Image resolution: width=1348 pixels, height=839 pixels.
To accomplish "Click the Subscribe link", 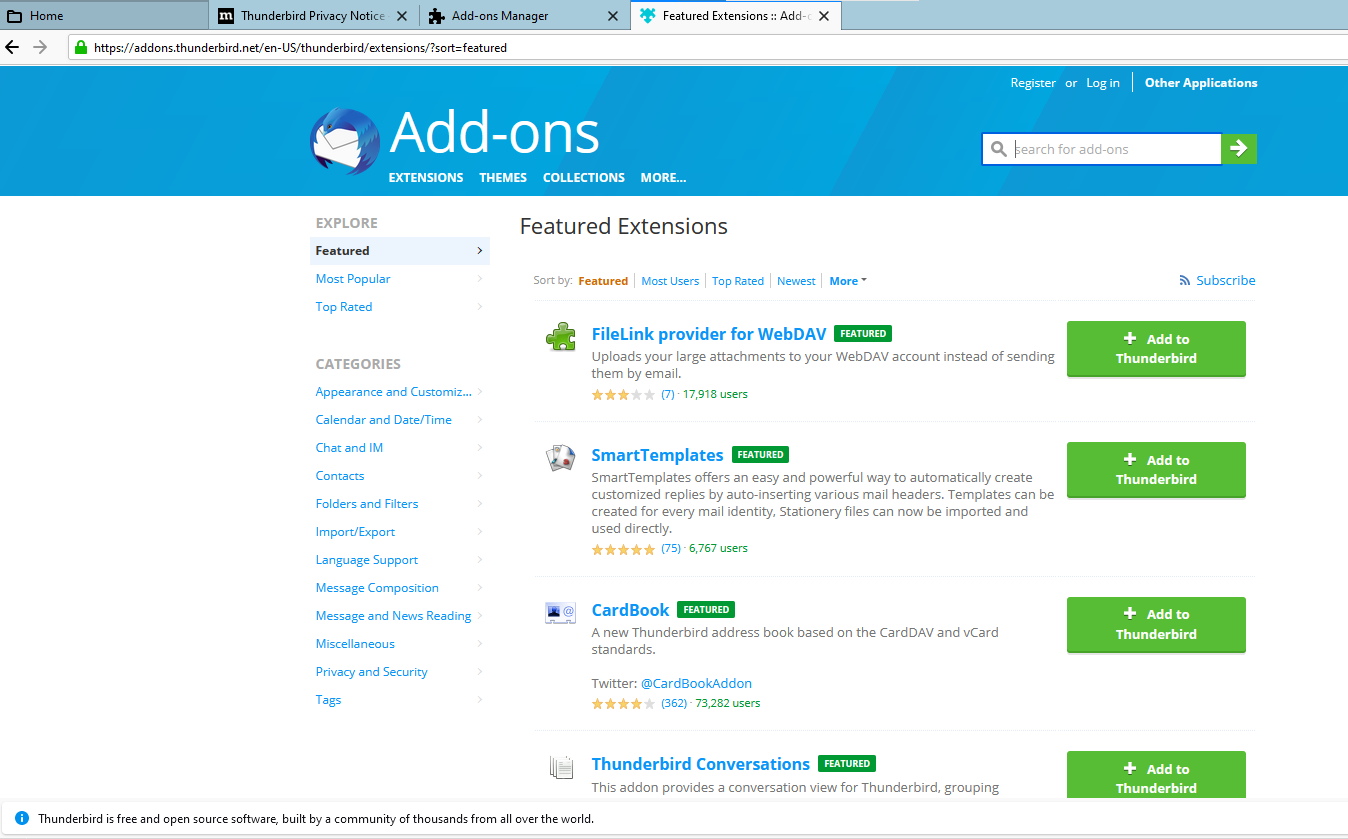I will click(x=1226, y=281).
